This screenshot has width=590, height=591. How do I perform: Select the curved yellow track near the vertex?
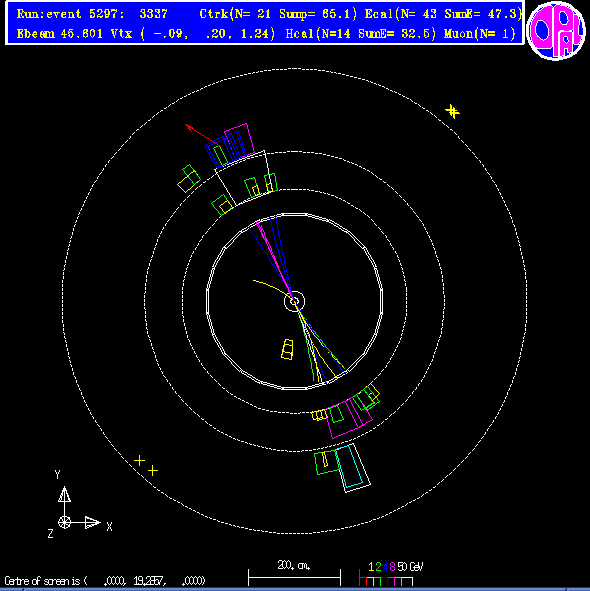(x=272, y=288)
